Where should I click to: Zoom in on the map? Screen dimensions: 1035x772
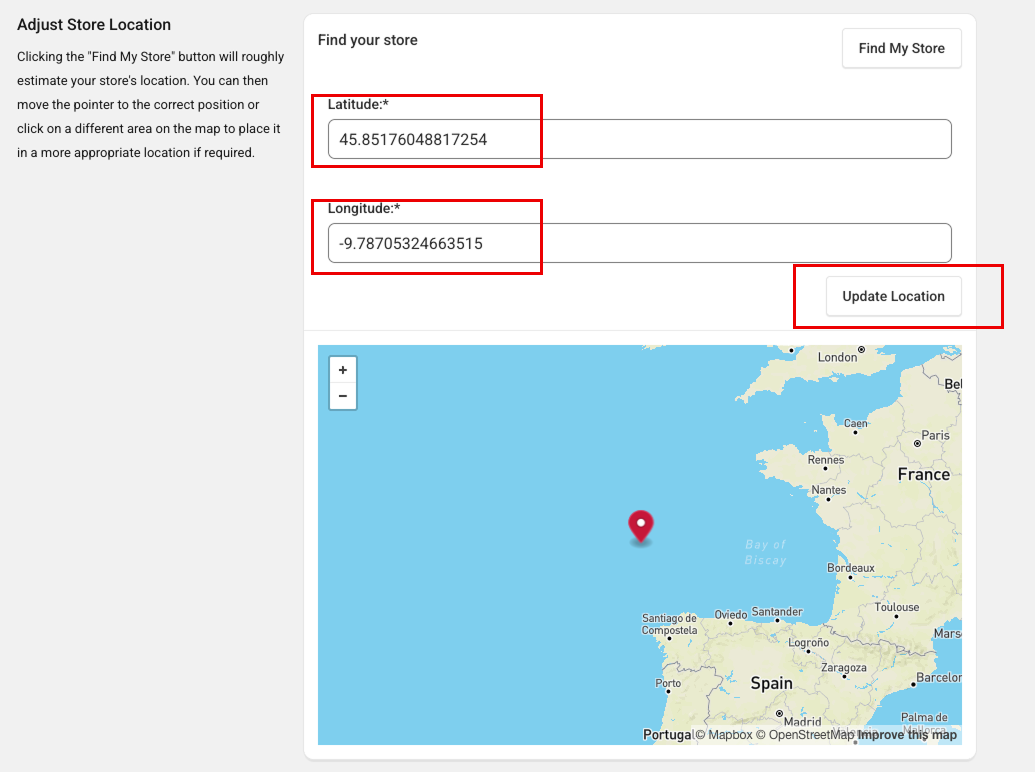click(343, 370)
